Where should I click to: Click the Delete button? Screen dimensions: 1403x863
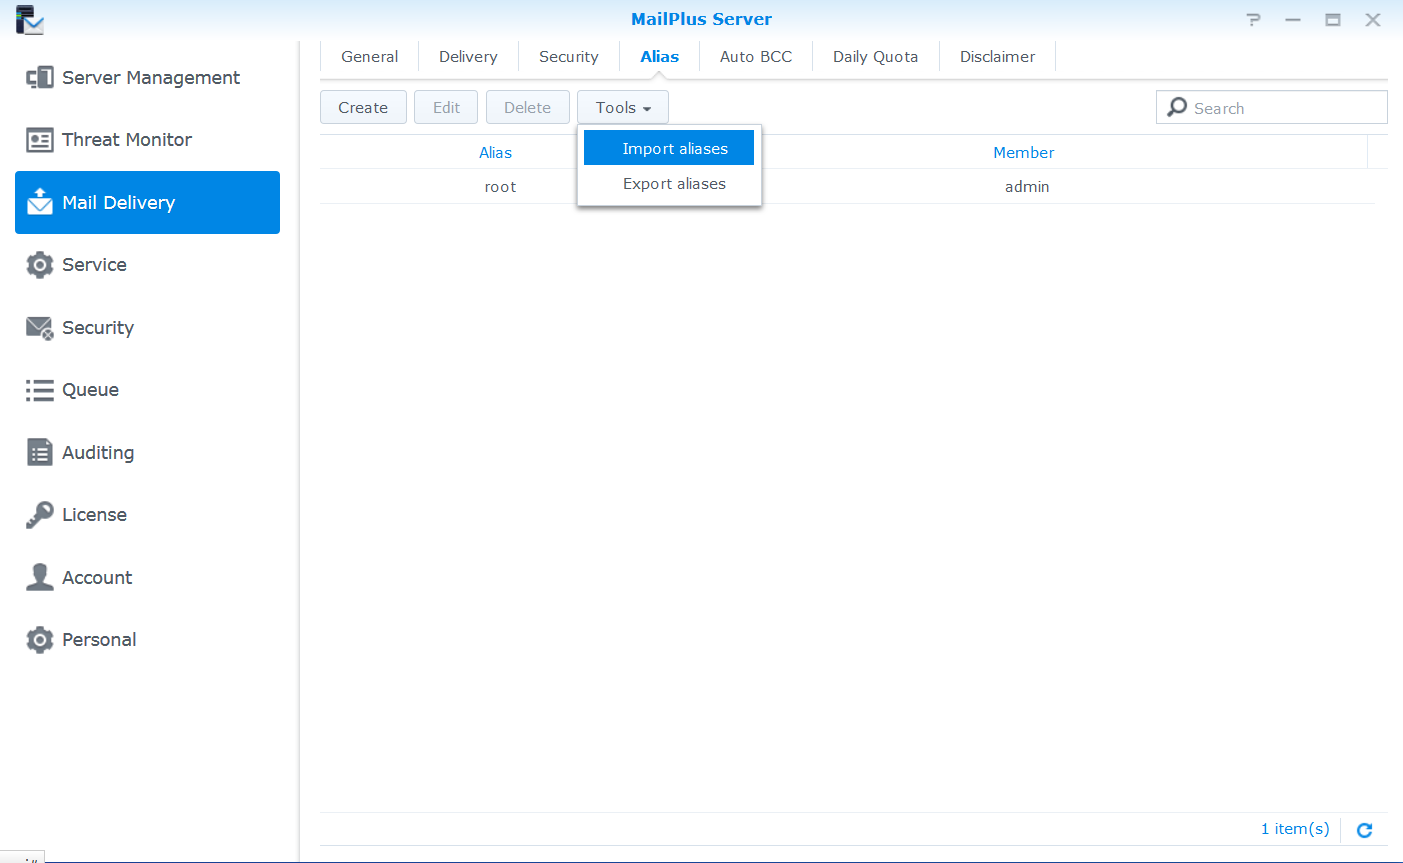527,107
